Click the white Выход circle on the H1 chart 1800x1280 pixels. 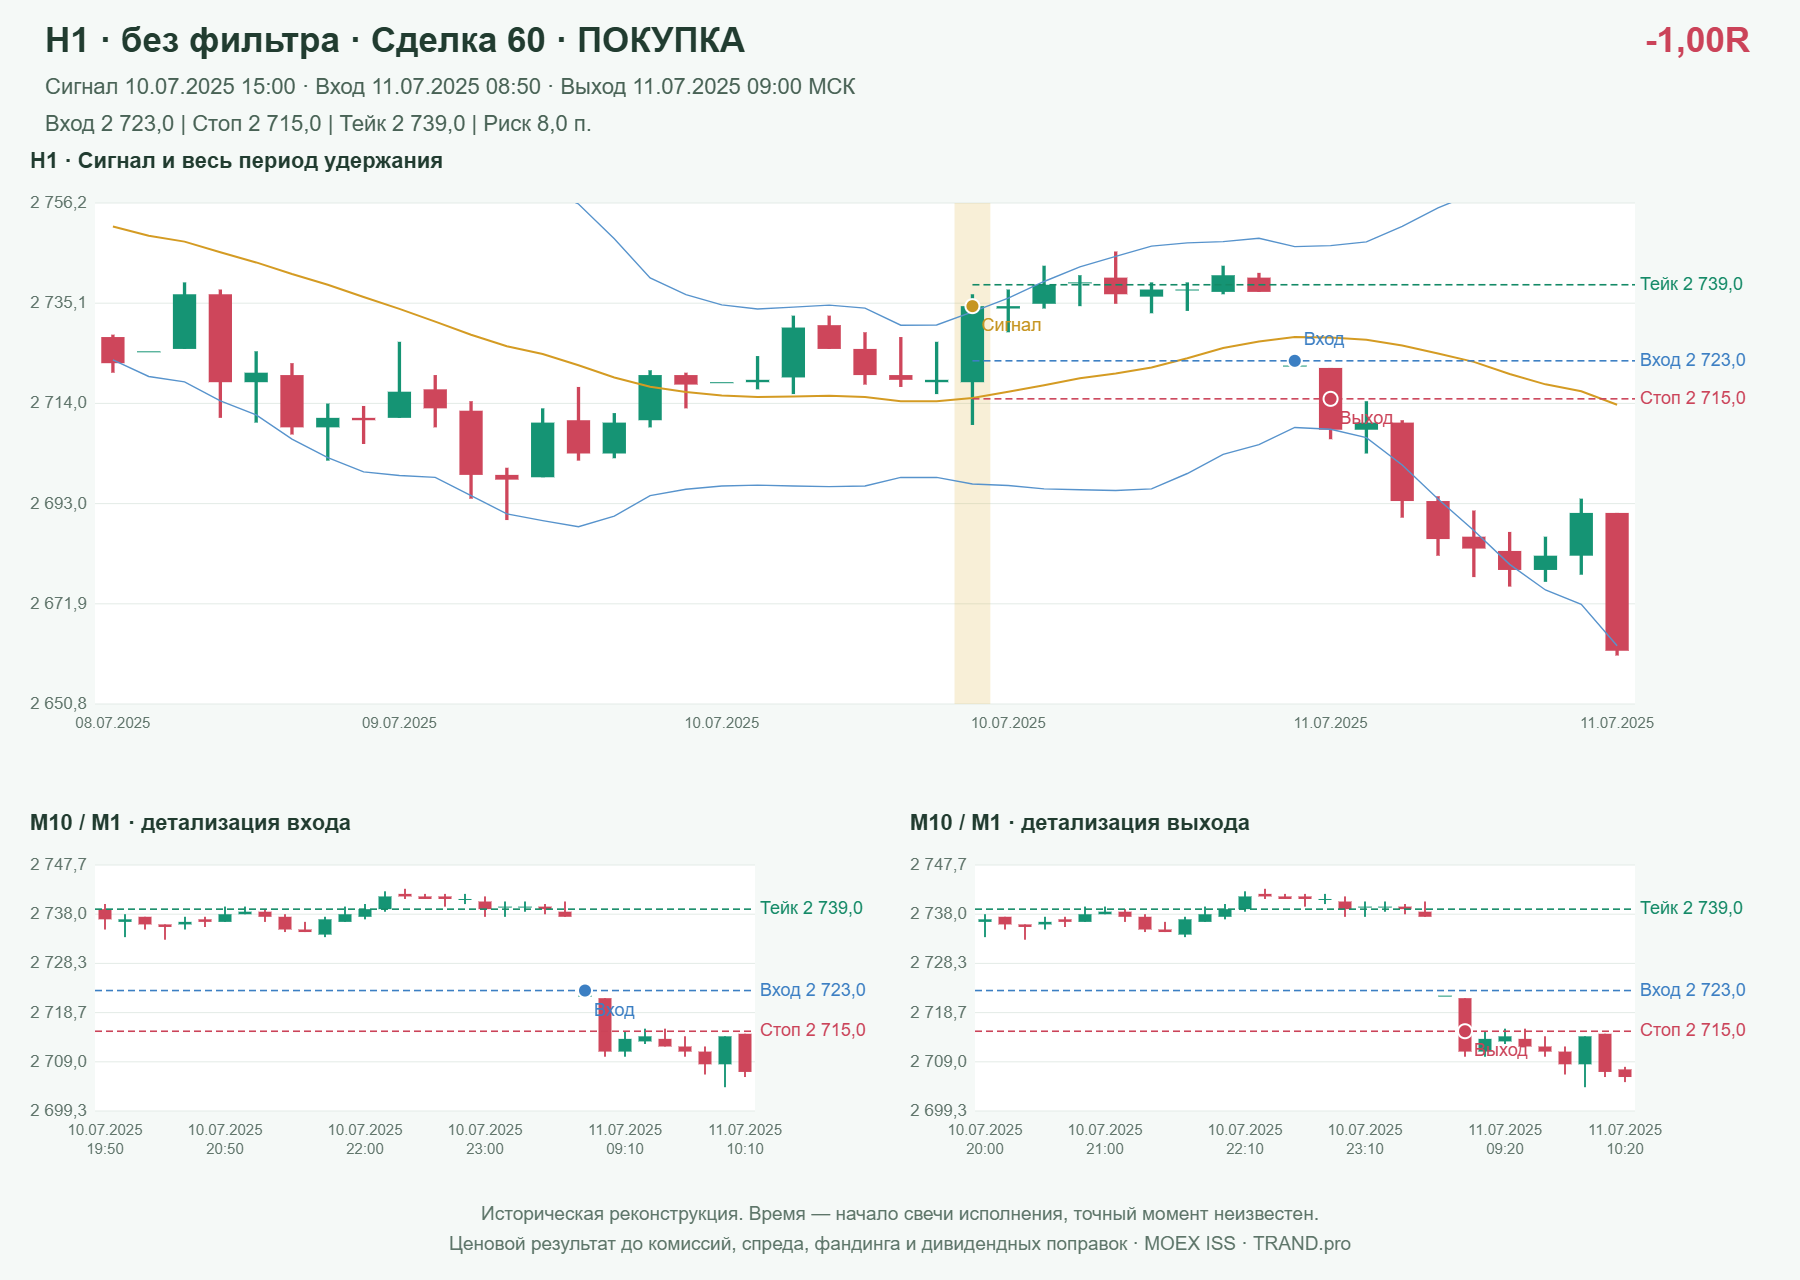(x=1331, y=399)
